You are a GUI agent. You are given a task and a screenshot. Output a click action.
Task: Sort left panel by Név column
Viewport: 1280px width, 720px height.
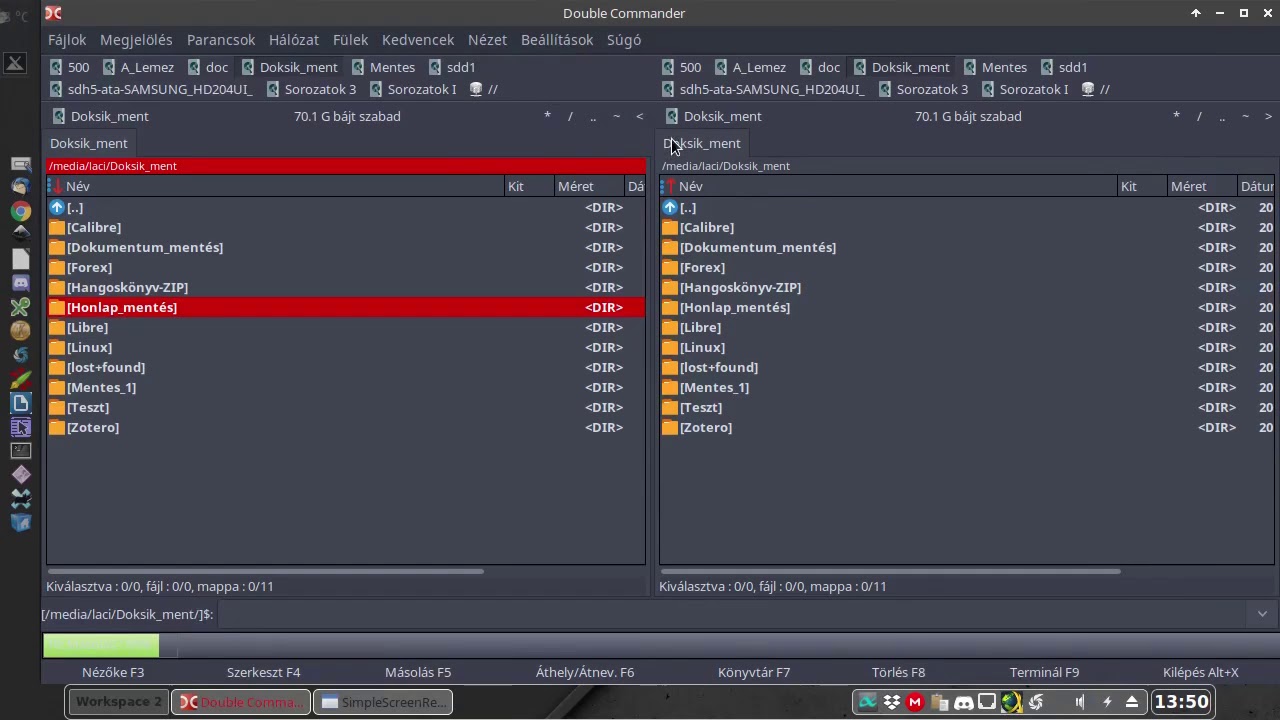tap(276, 186)
